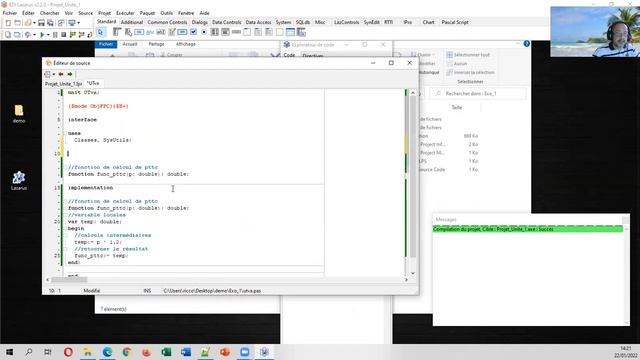The image size is (640, 360).
Task: Click the Save (floppy disk) icon
Action: click(x=41, y=23)
